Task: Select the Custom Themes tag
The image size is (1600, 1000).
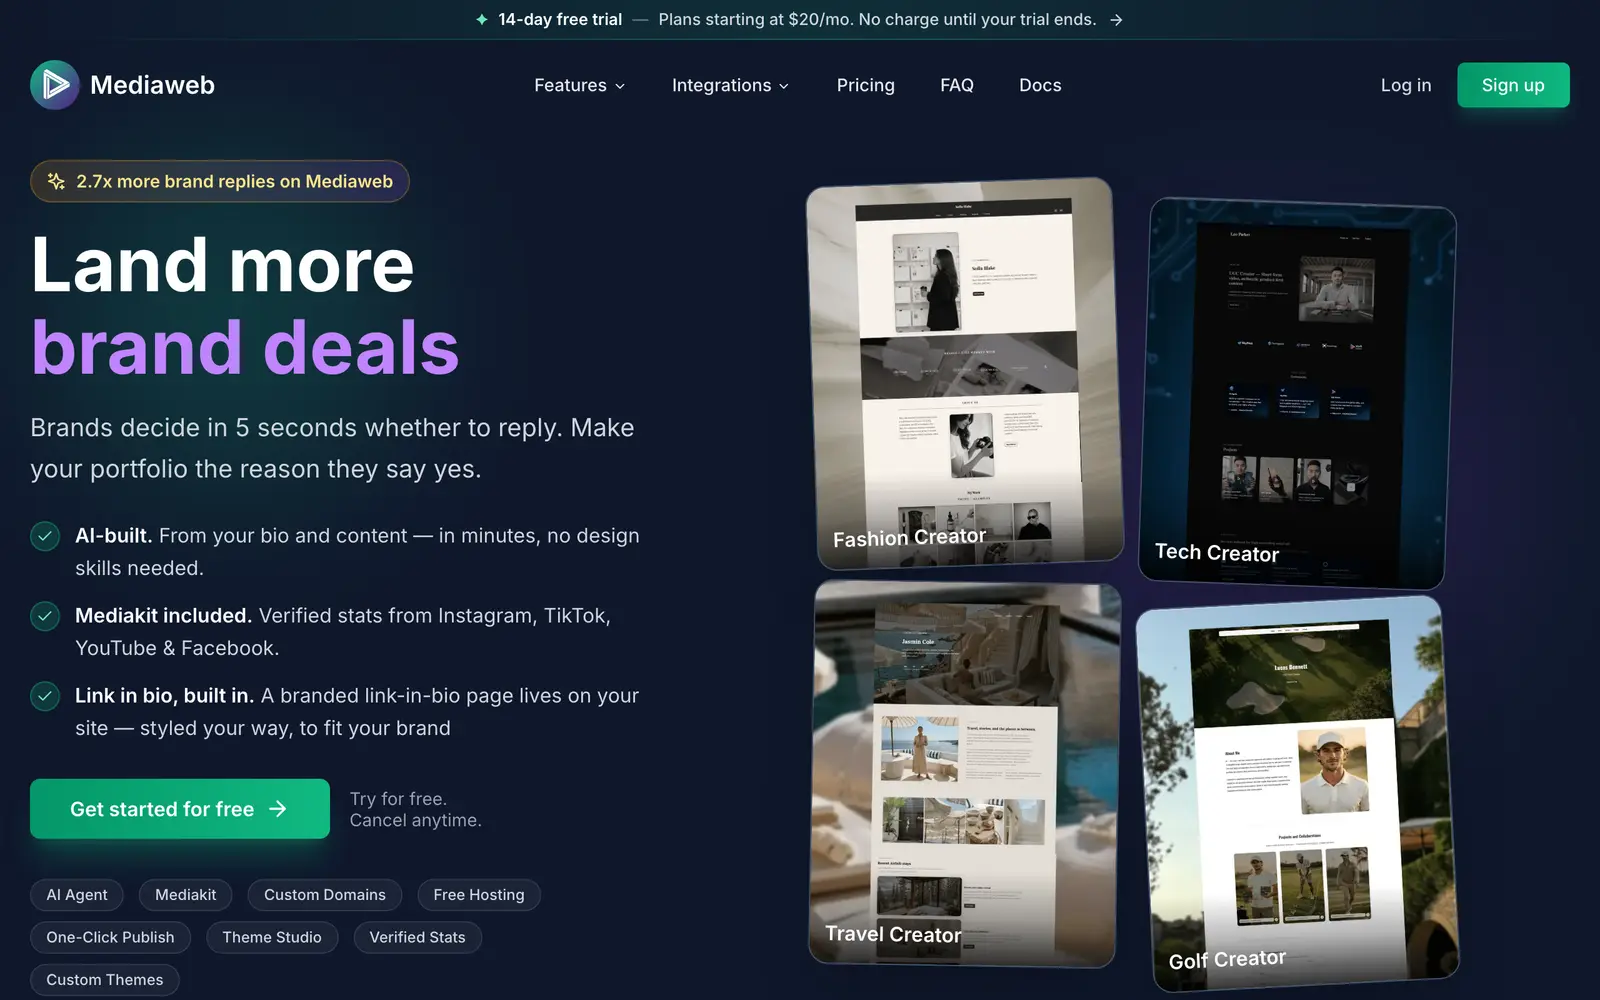Action: click(105, 980)
